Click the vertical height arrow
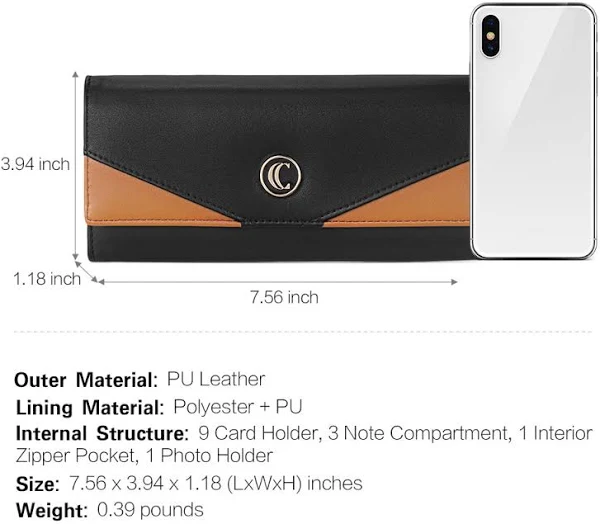Viewport: 600px width, 524px height. click(76, 166)
